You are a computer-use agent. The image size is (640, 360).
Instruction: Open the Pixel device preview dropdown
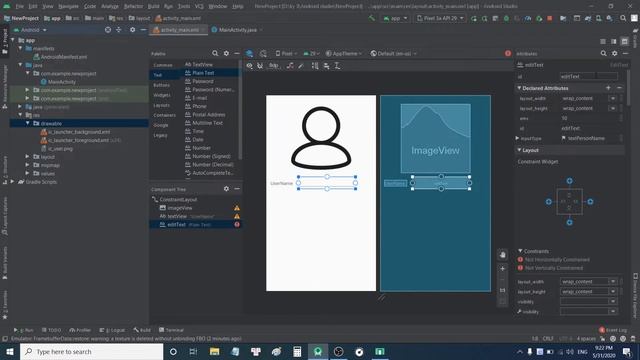pyautogui.click(x=286, y=53)
